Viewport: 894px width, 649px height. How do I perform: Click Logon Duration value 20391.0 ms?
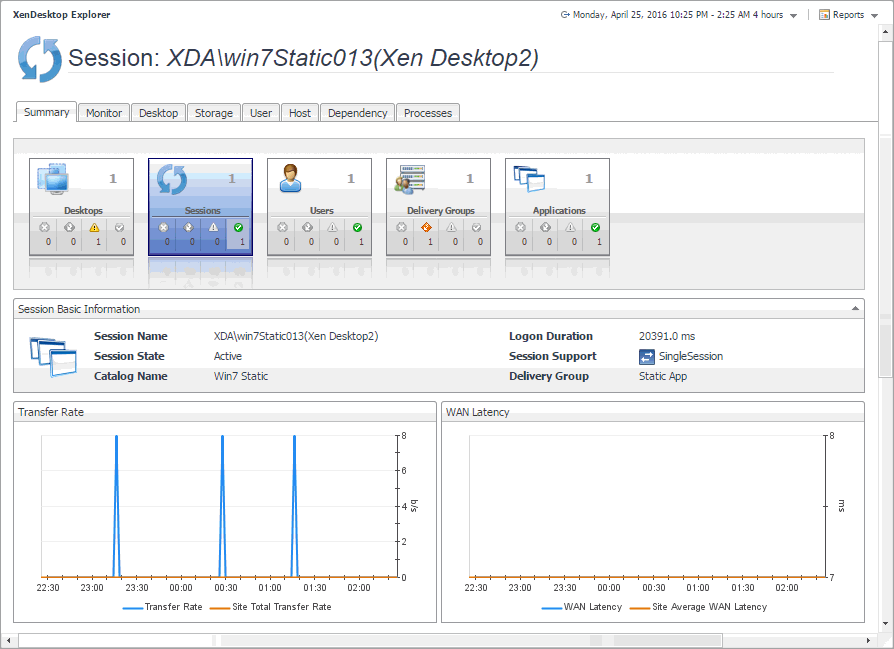(667, 336)
